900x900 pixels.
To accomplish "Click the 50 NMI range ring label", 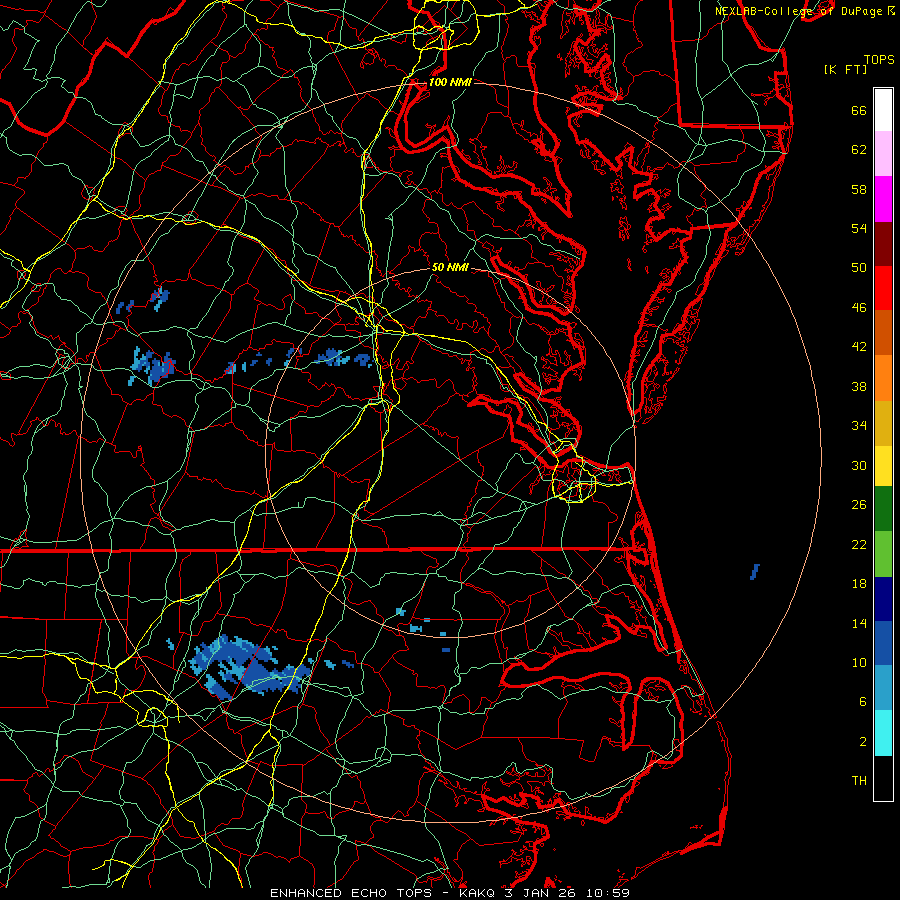I will click(x=450, y=267).
